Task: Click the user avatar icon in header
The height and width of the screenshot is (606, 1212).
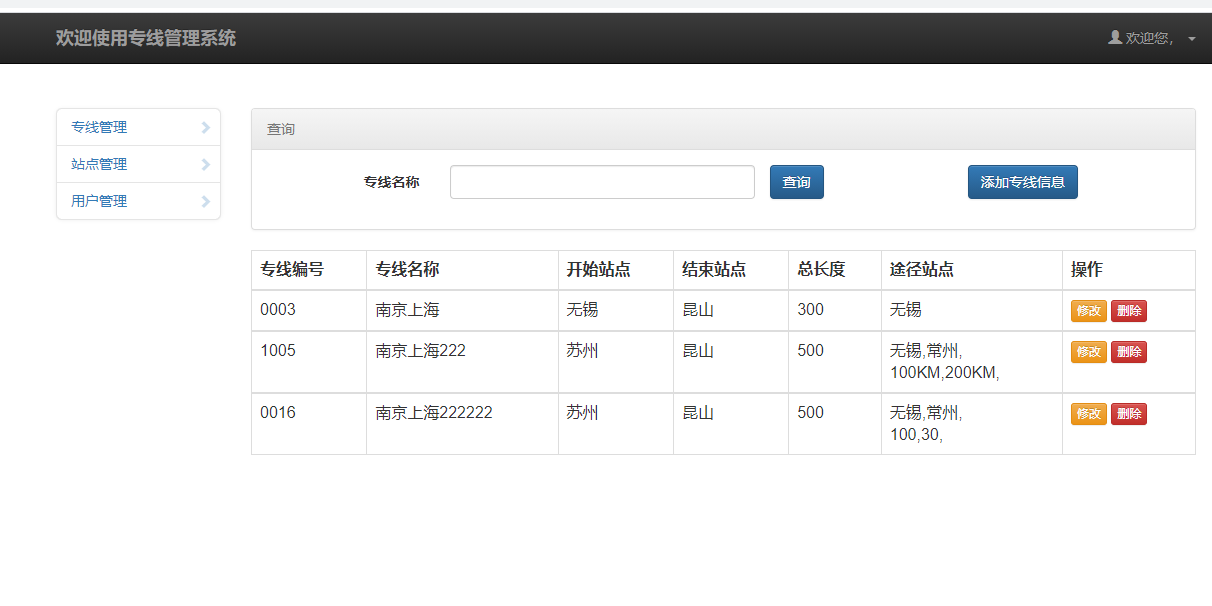Action: pyautogui.click(x=1115, y=37)
